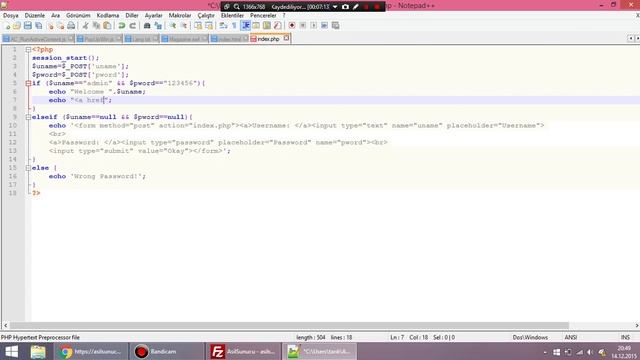Click the Close All documents toolbar icon
The image size is (640, 360).
click(x=60, y=26)
